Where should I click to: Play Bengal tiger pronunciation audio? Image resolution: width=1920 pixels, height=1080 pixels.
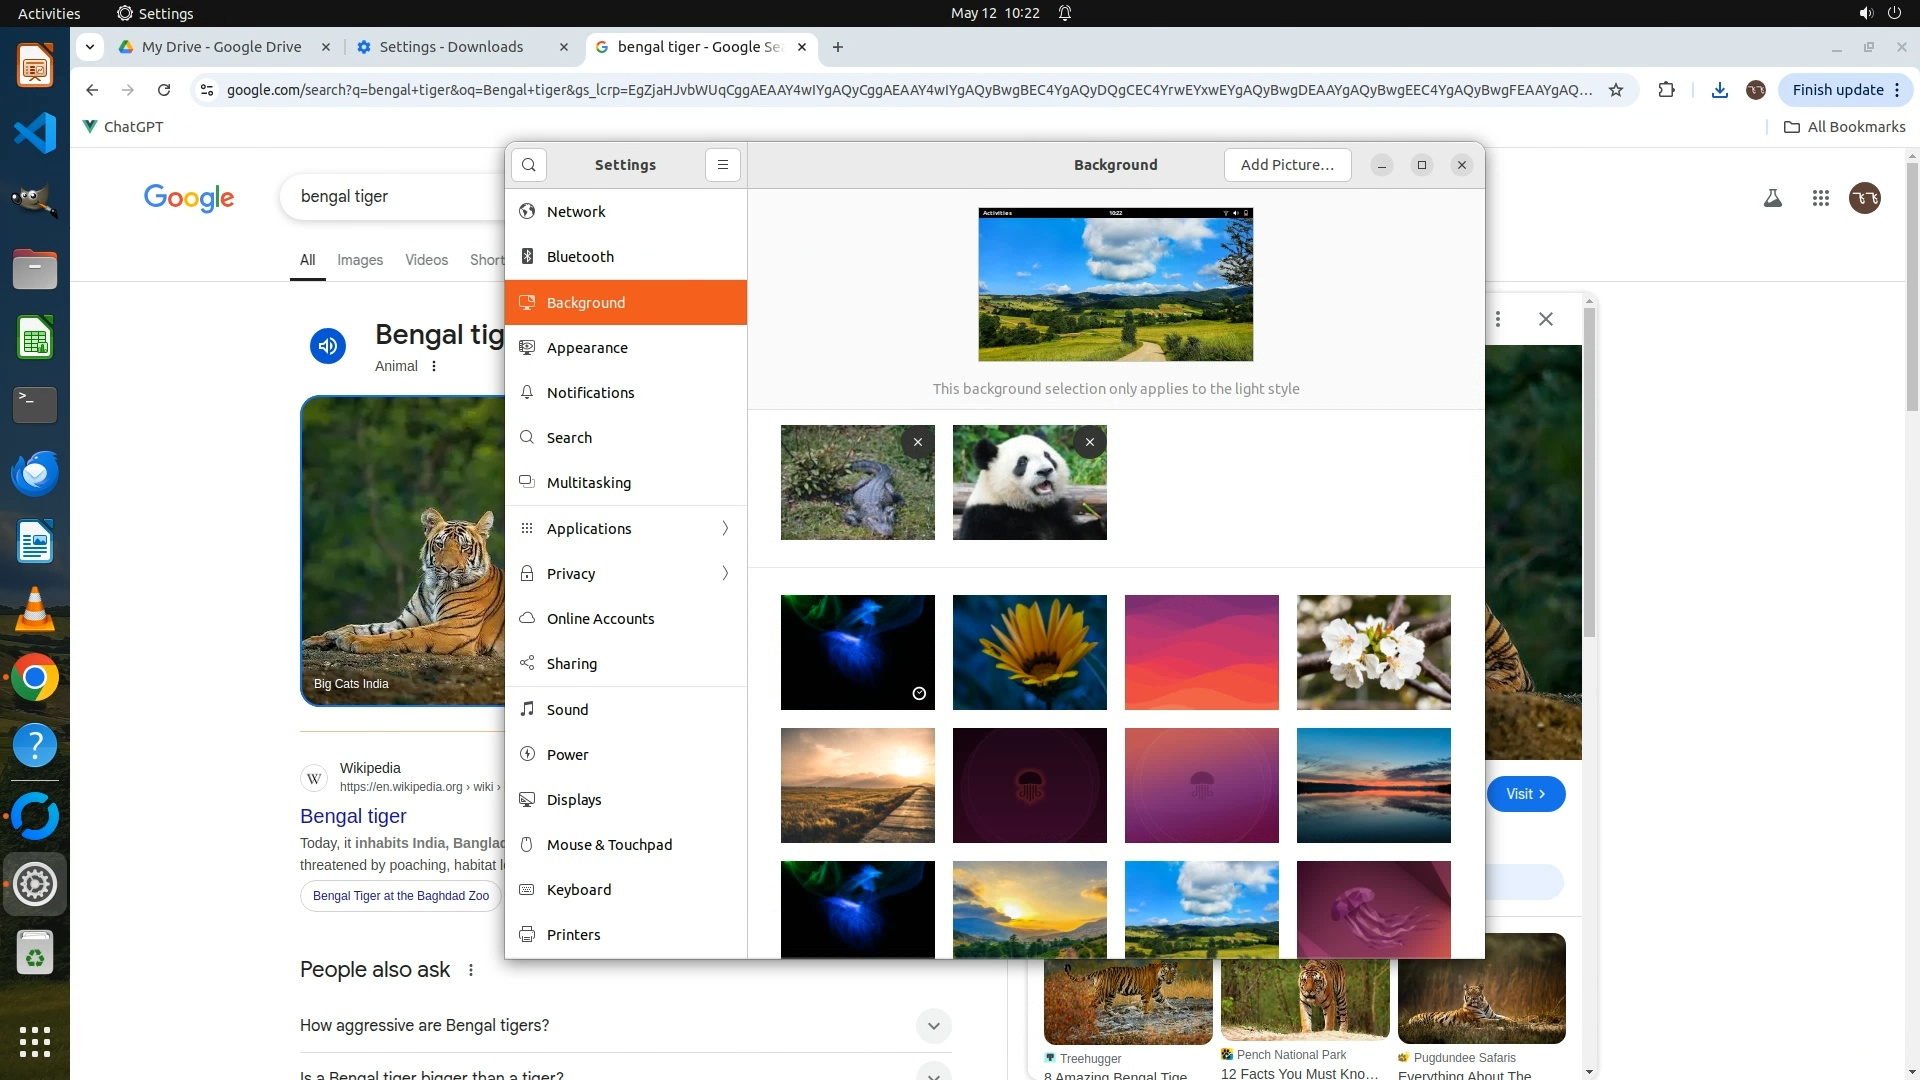click(x=327, y=346)
